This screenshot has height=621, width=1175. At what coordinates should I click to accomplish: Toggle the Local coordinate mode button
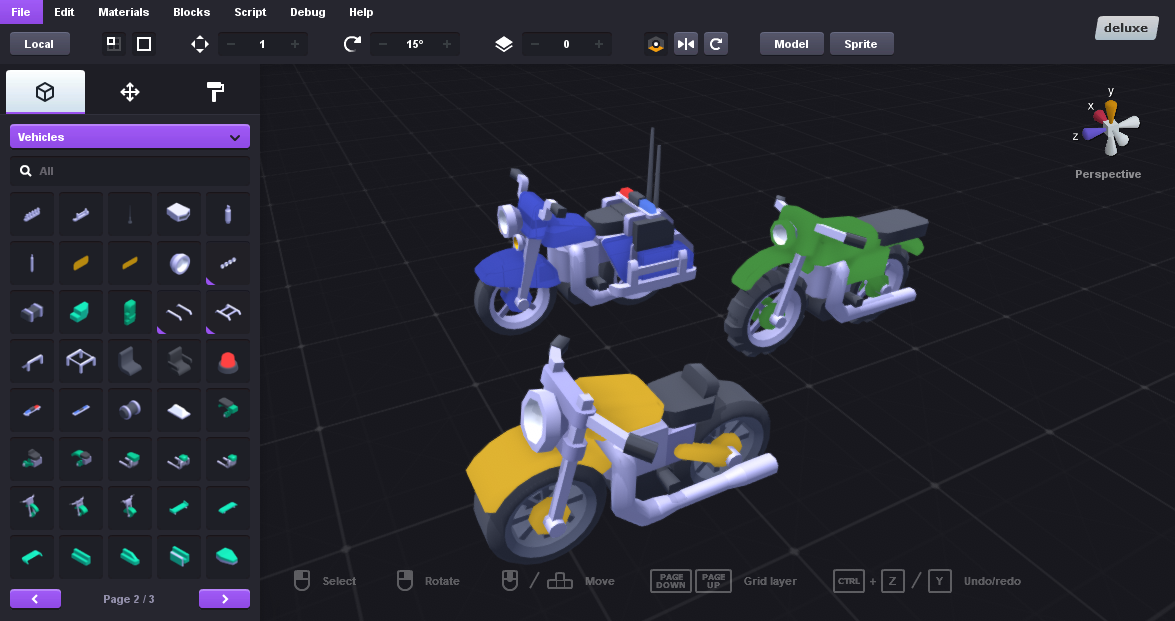39,44
